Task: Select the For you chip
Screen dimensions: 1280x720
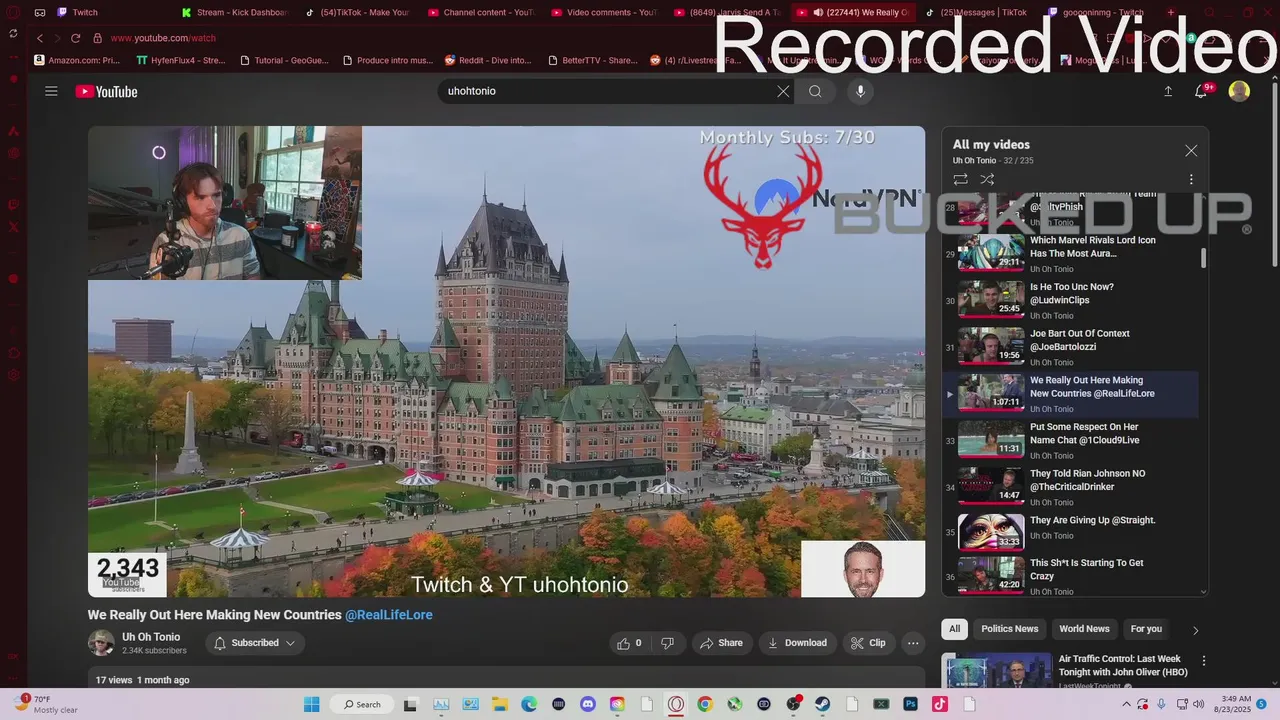Action: (x=1146, y=629)
